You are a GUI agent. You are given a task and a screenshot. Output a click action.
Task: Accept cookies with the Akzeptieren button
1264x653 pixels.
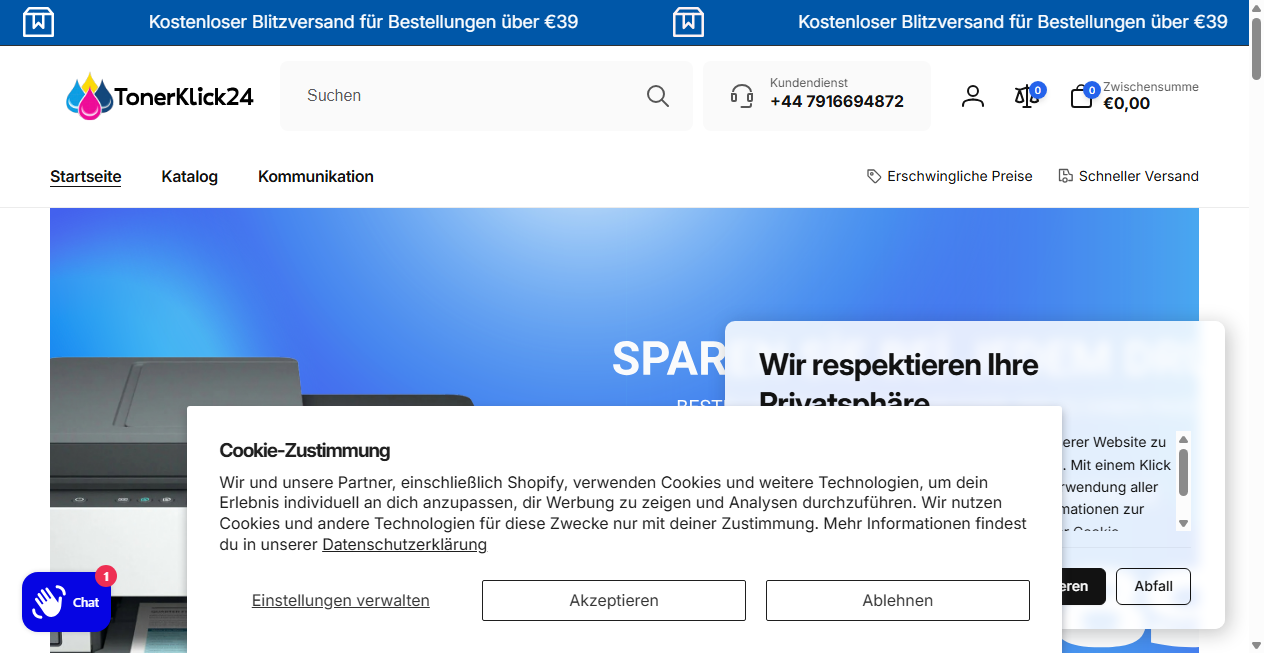point(613,600)
